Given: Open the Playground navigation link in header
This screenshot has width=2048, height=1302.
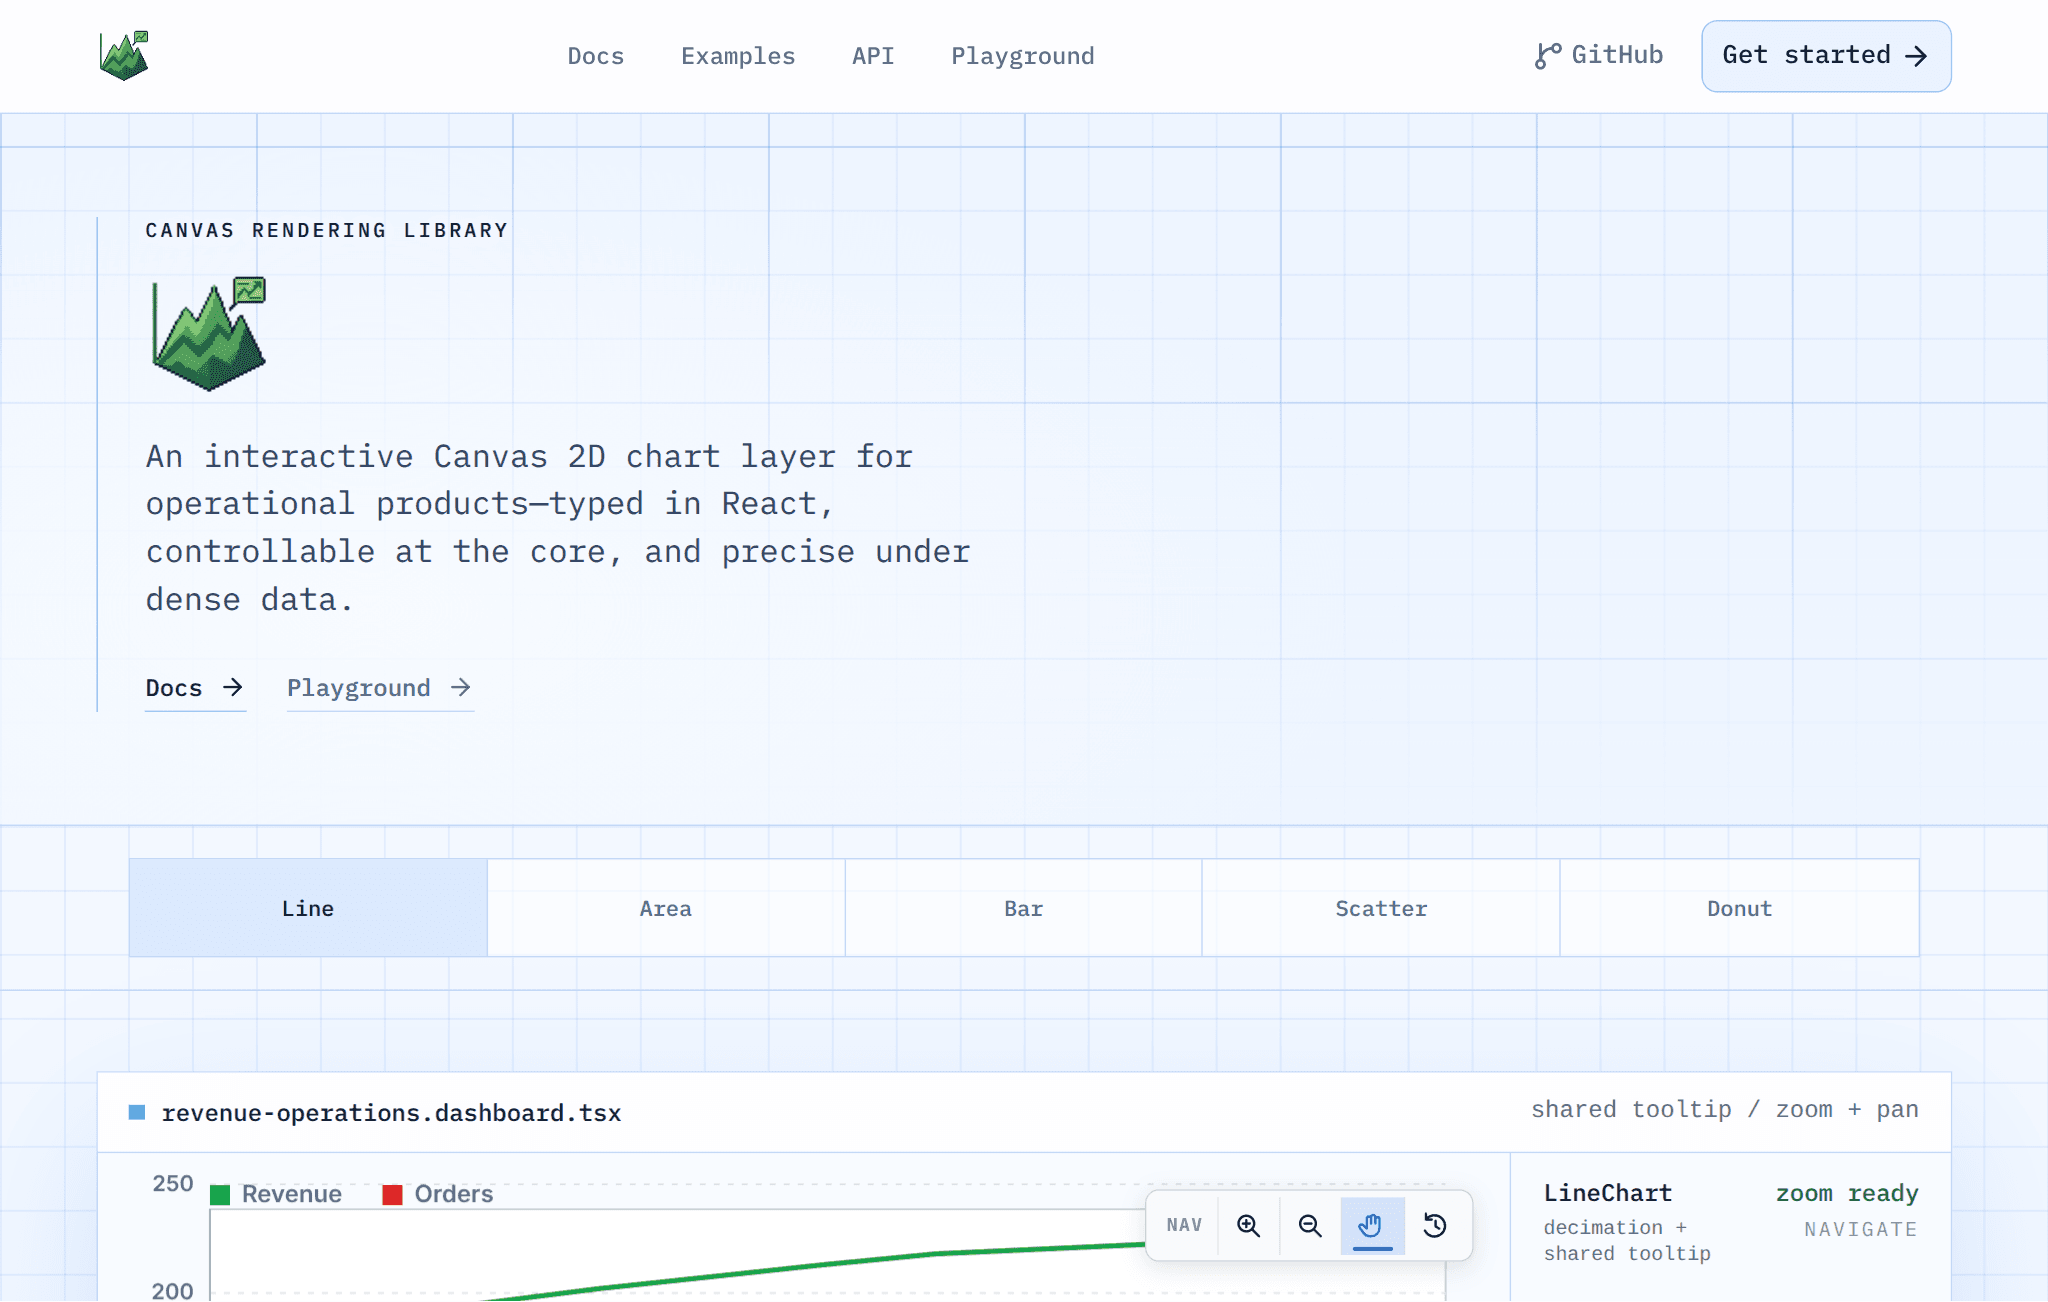Looking at the screenshot, I should (1023, 56).
